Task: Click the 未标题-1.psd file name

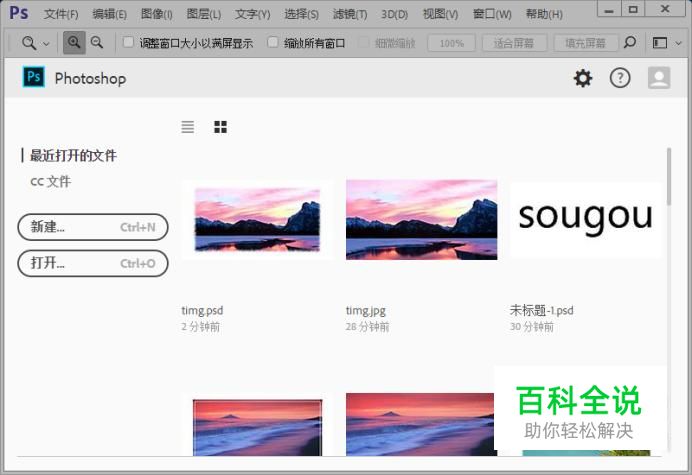Action: pos(542,310)
